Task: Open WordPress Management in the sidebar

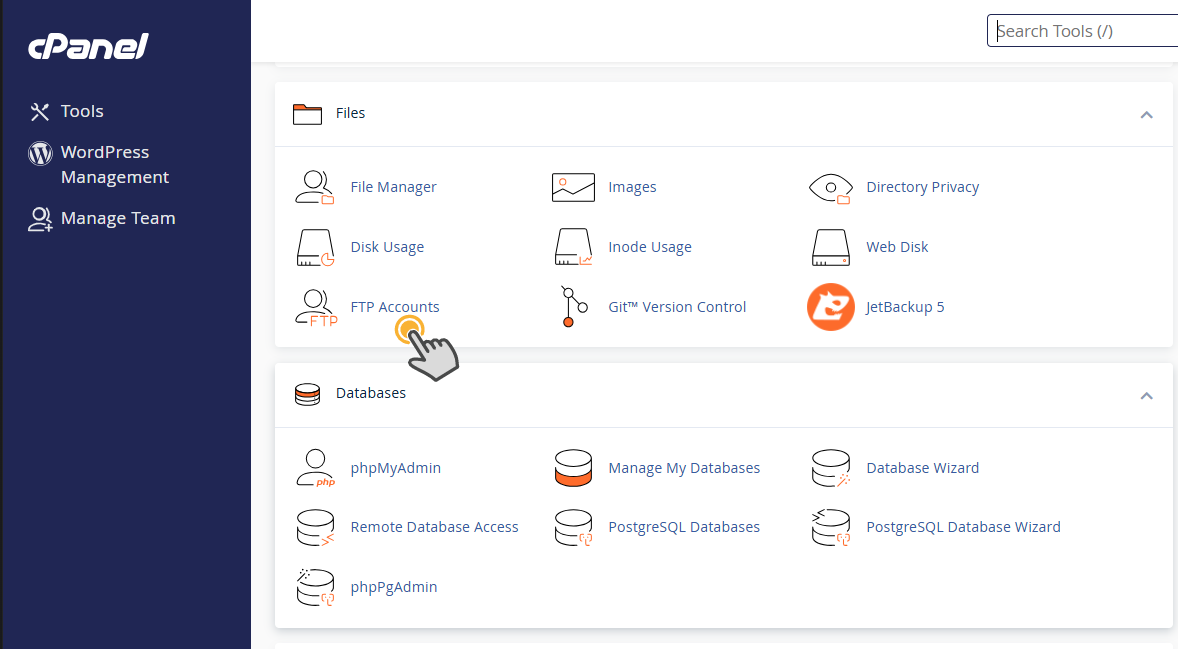Action: (115, 165)
